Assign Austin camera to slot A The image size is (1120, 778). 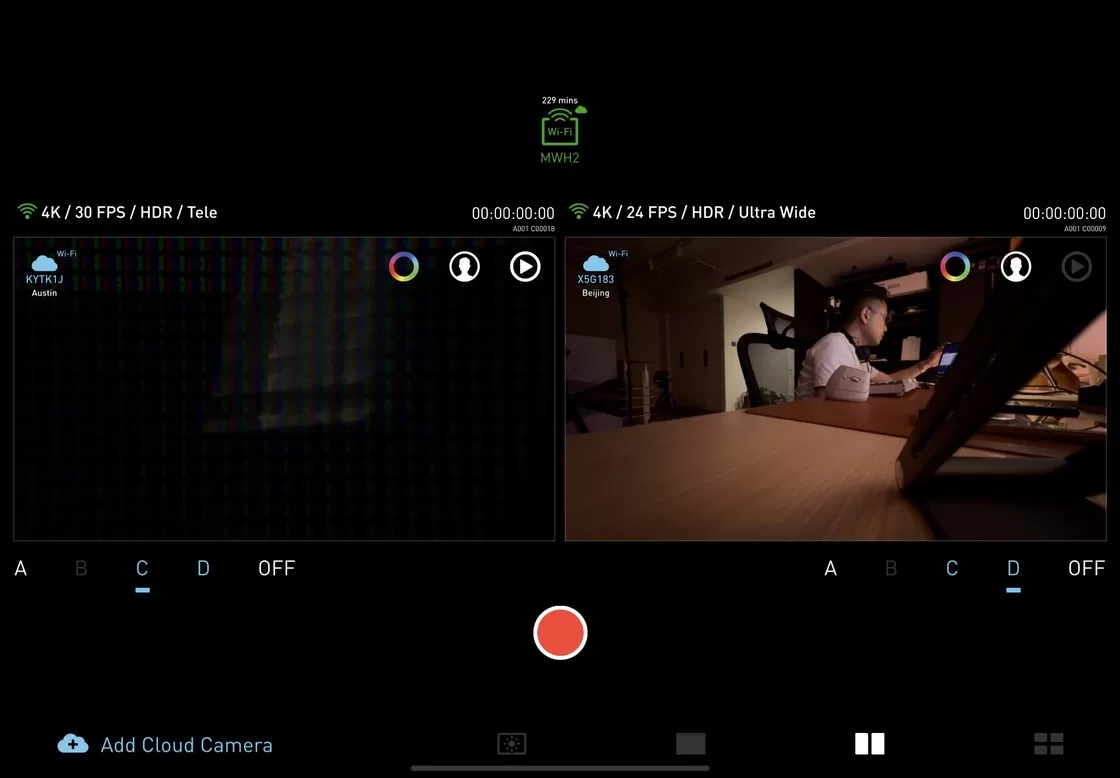click(21, 569)
